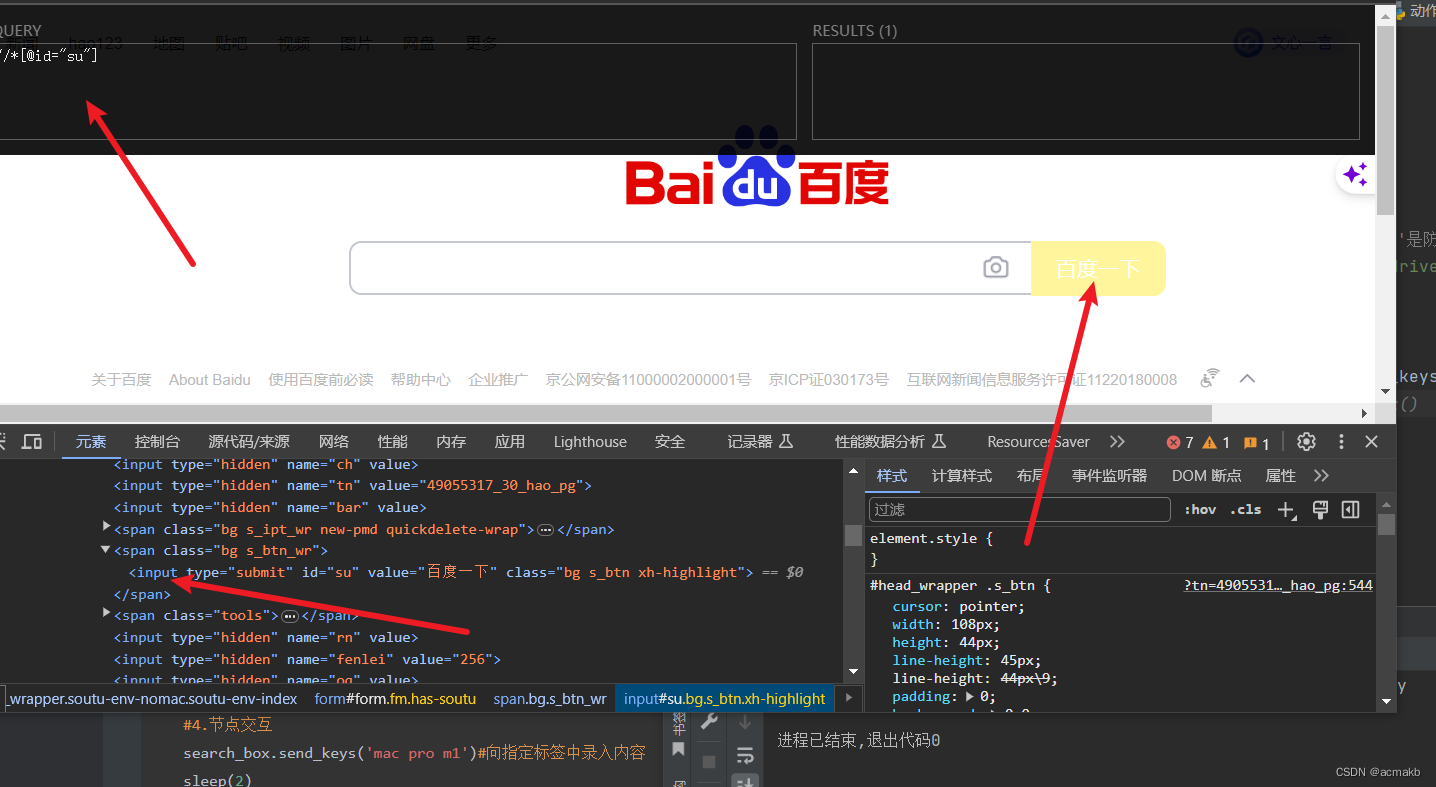This screenshot has width=1436, height=787.
Task: Click the camera image-search icon in Baidu box
Action: 996,268
